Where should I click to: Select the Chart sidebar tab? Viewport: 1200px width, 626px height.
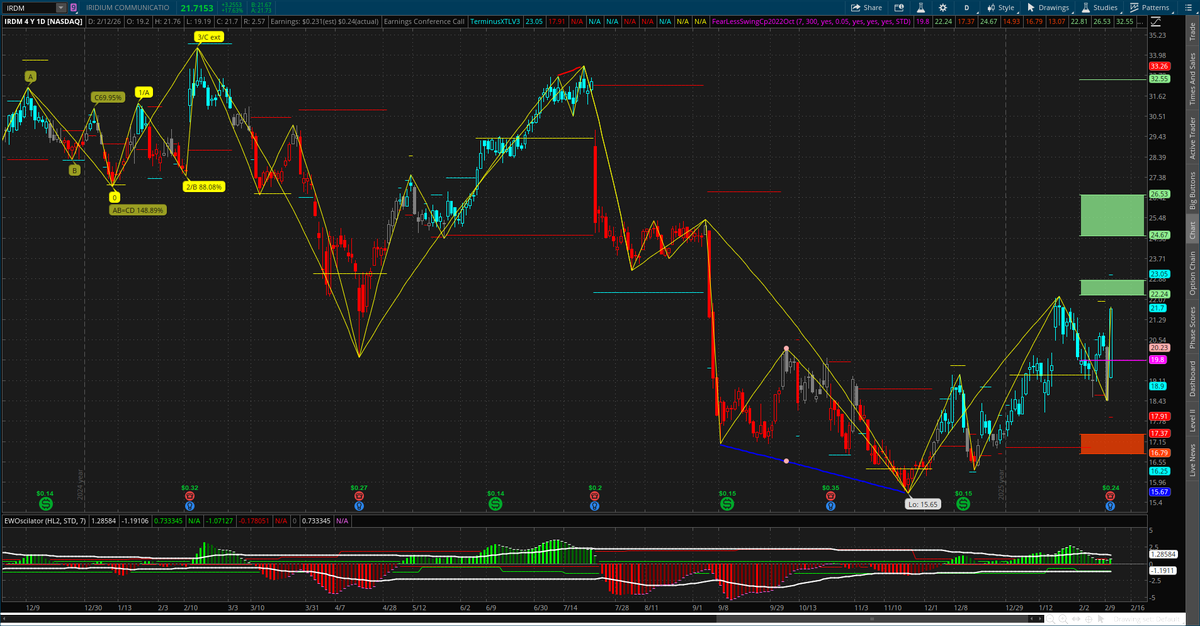click(1191, 229)
